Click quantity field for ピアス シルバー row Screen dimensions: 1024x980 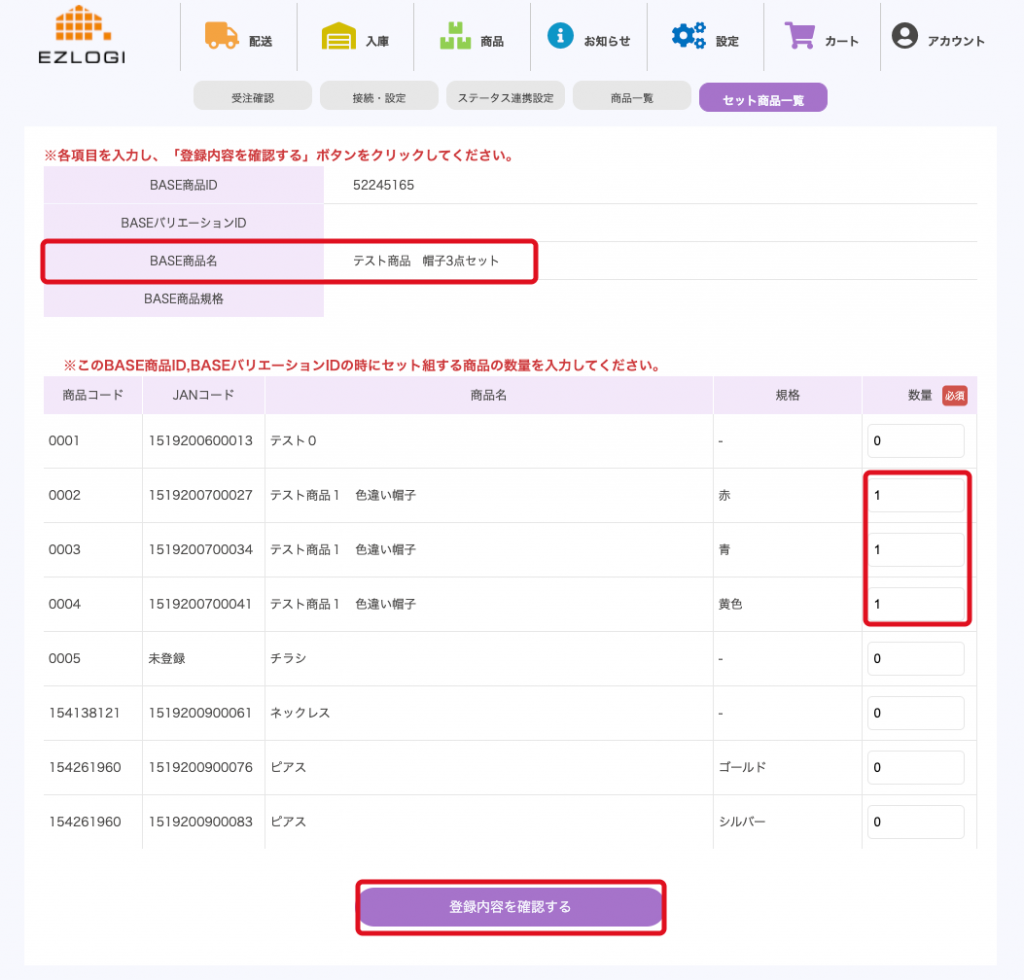(x=915, y=822)
